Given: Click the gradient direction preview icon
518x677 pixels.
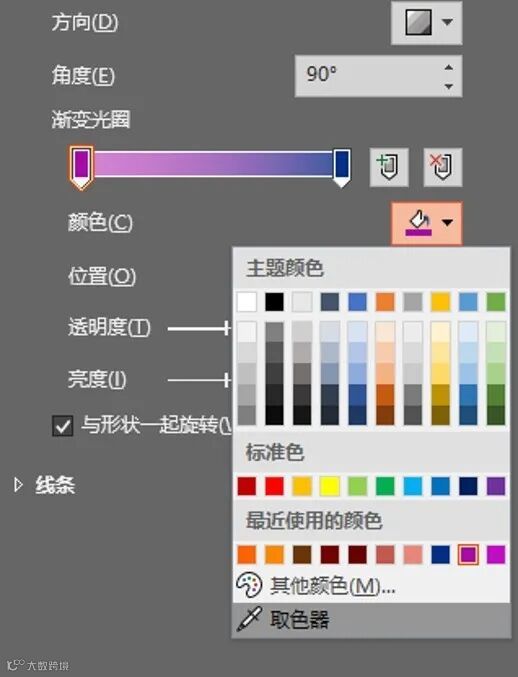Looking at the screenshot, I should [418, 22].
